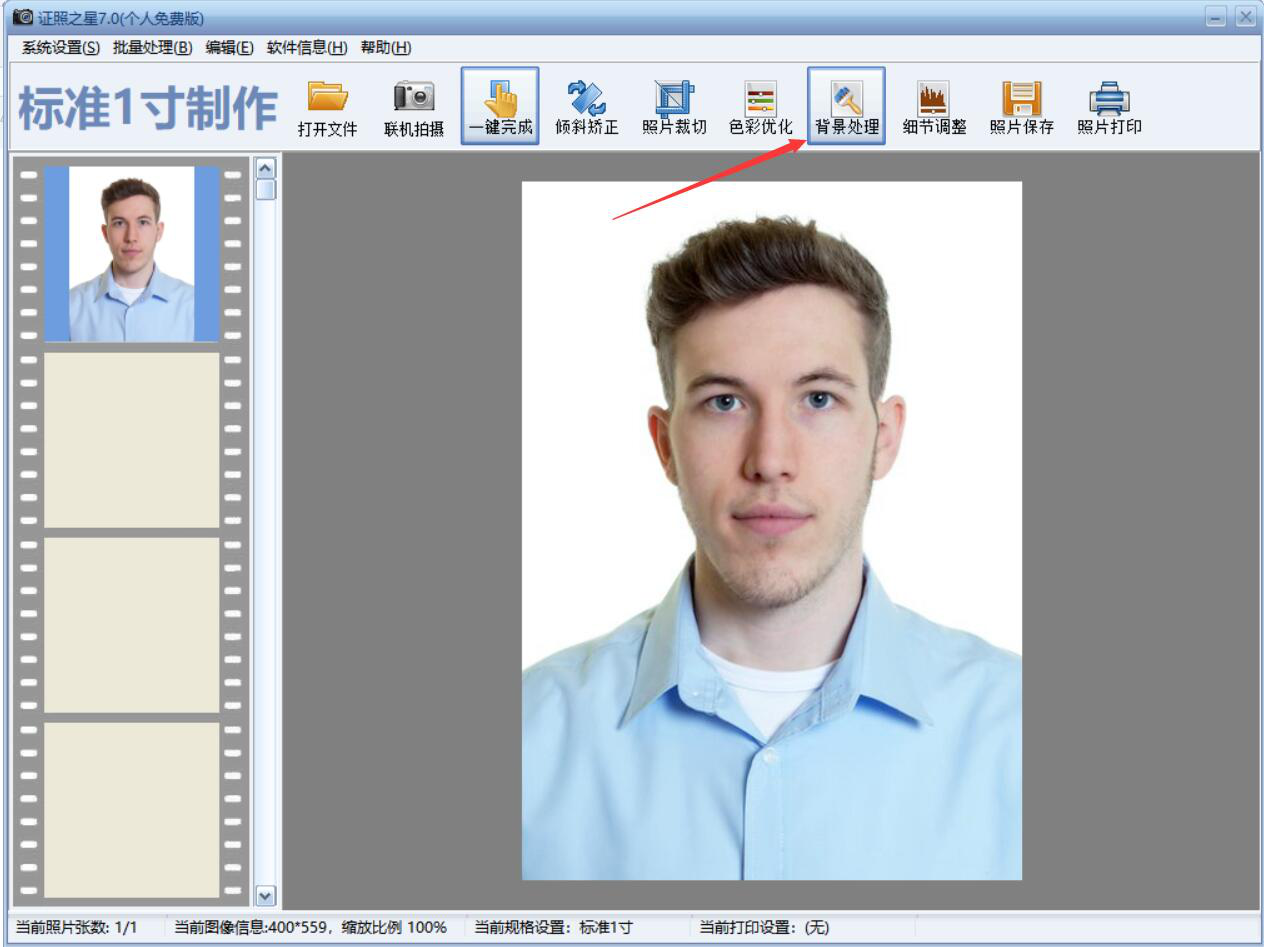Viewport: 1264px width, 947px height.
Task: Open the 批量处理(B) menu
Action: tap(152, 48)
